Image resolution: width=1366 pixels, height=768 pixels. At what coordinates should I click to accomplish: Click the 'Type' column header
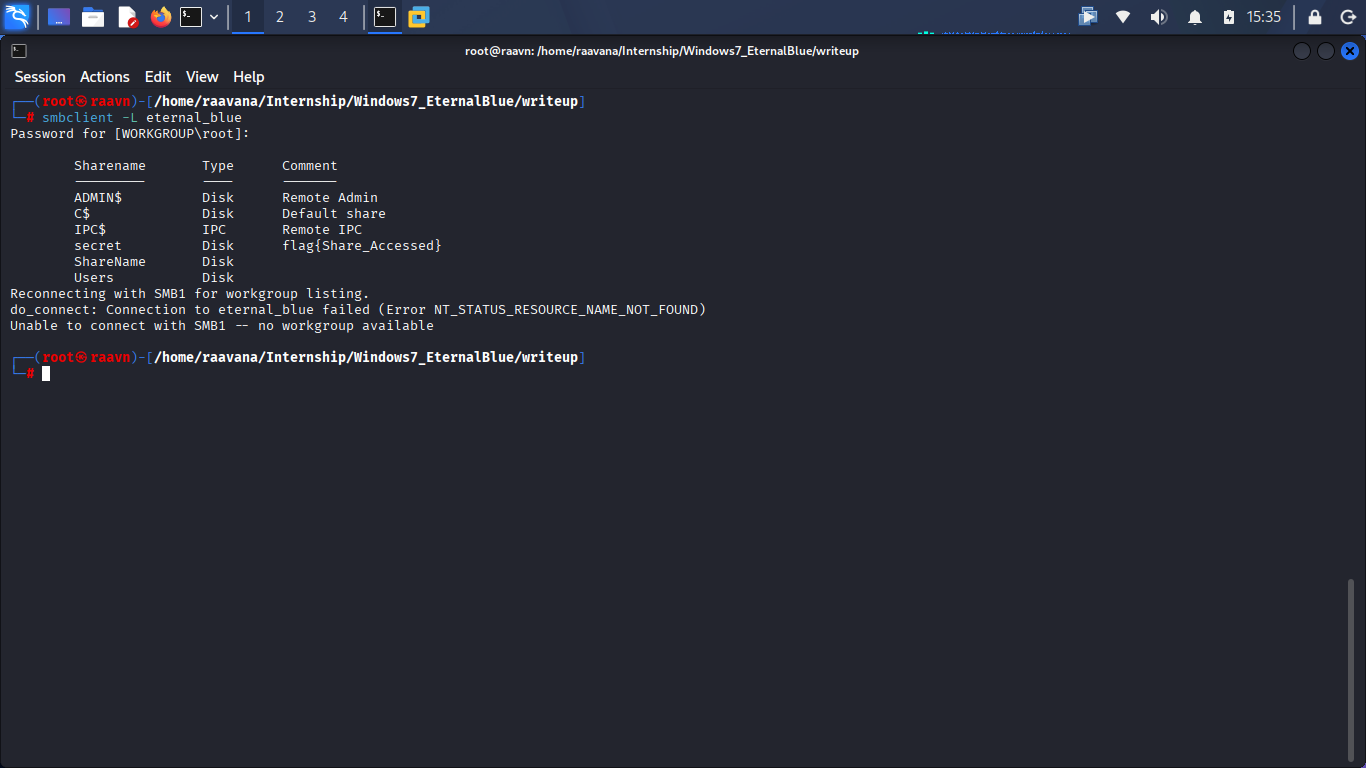[x=218, y=166]
